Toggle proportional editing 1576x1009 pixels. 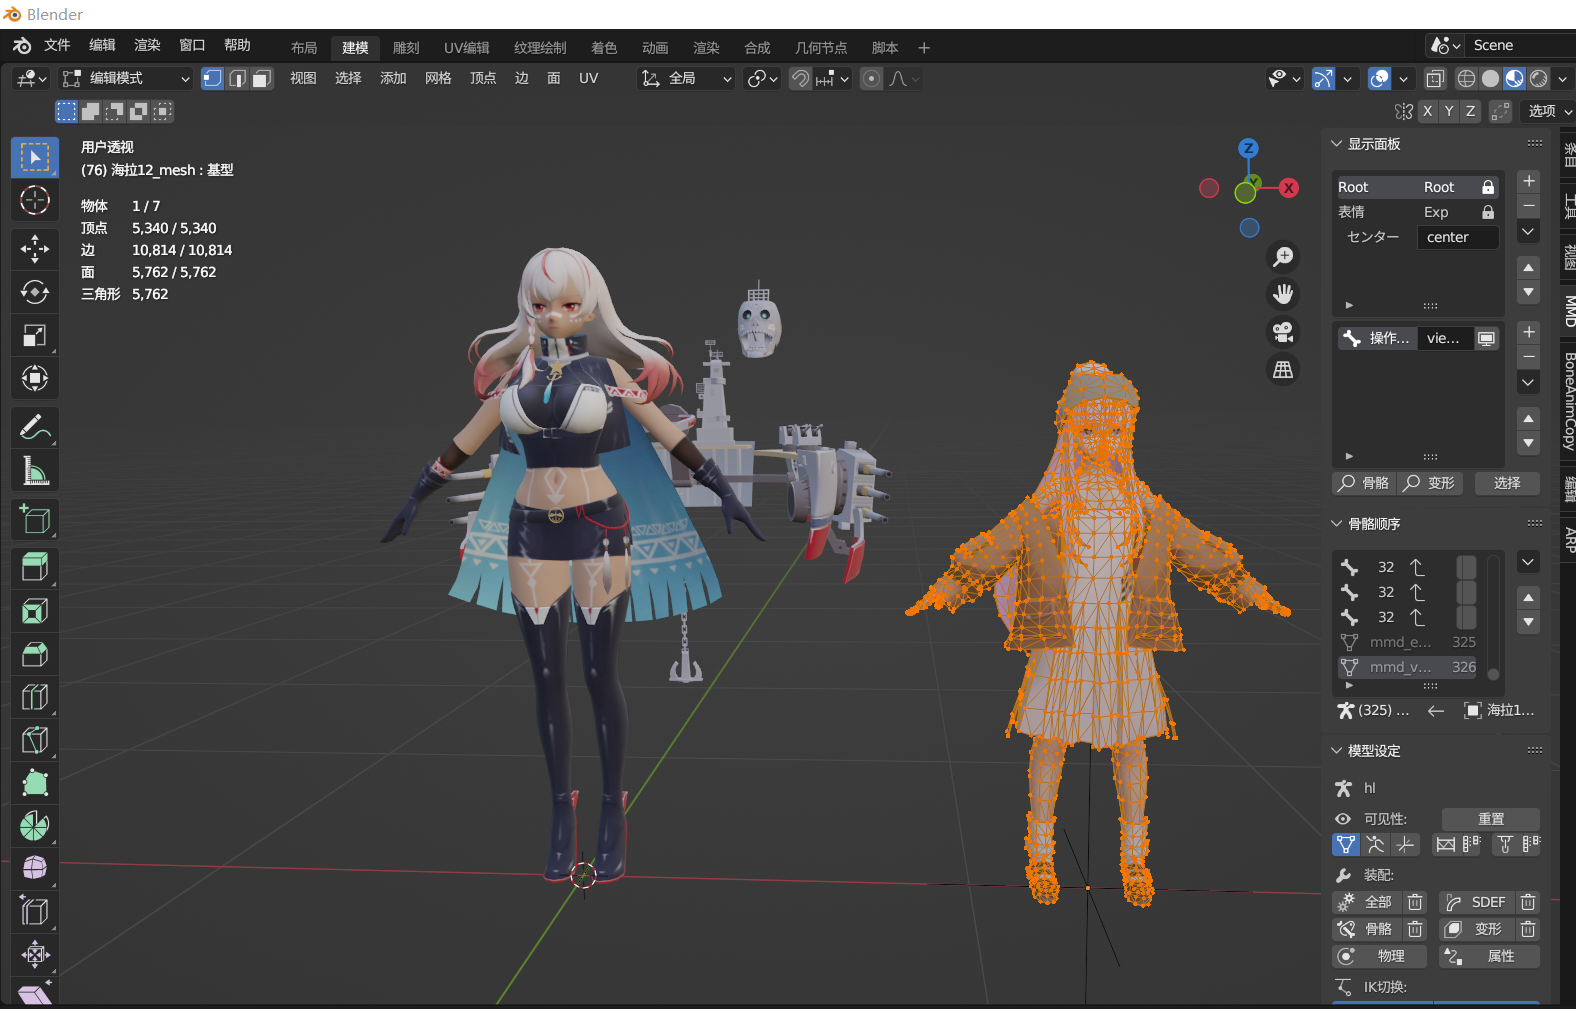pyautogui.click(x=872, y=79)
